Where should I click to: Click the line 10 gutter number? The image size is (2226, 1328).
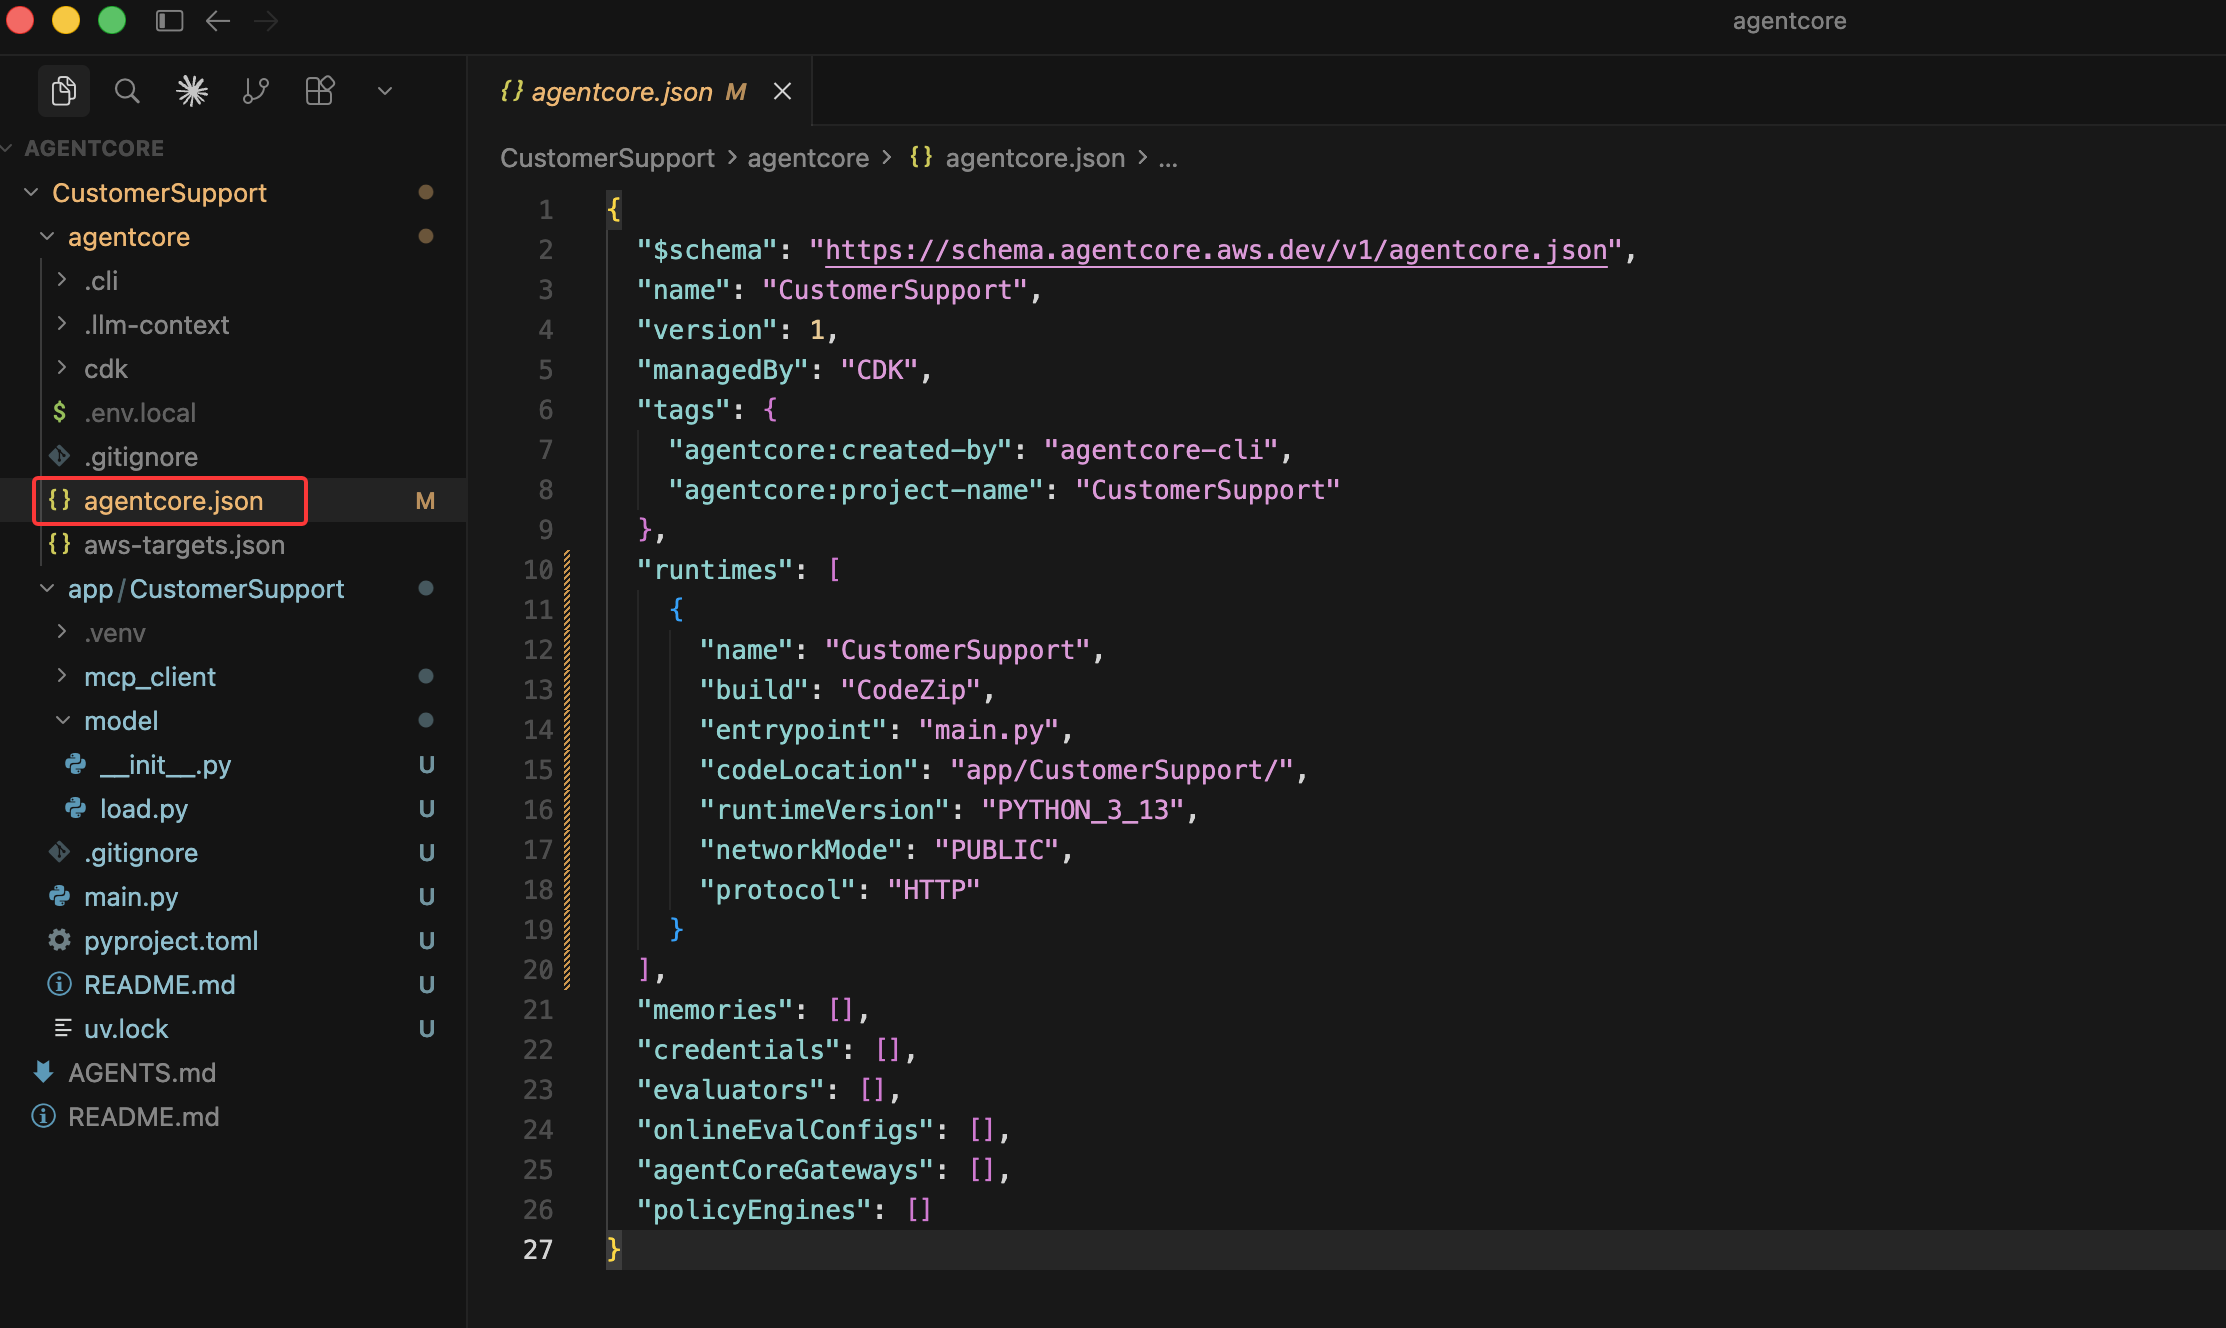coord(538,570)
